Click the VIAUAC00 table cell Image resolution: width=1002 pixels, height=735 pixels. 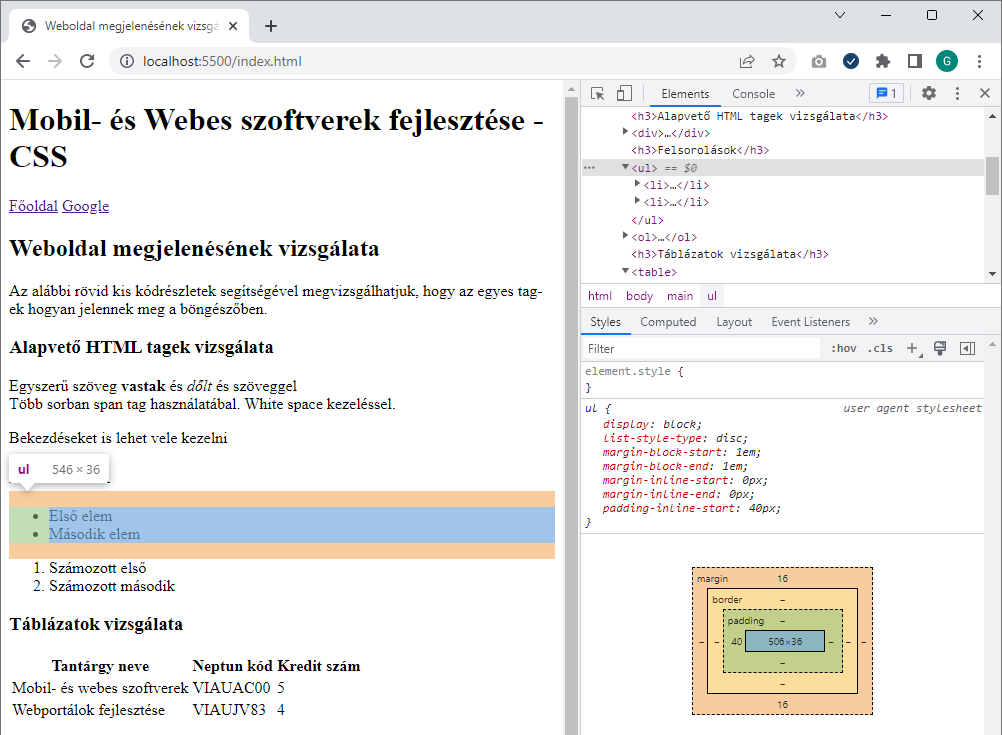[x=231, y=688]
